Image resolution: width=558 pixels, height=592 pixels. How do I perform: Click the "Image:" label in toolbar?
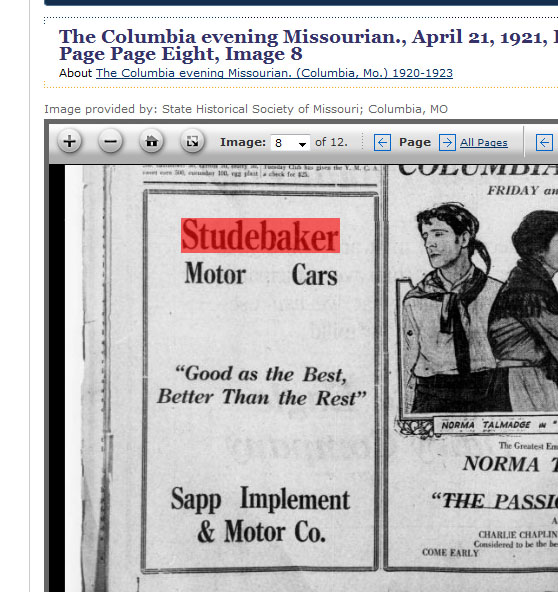[243, 142]
